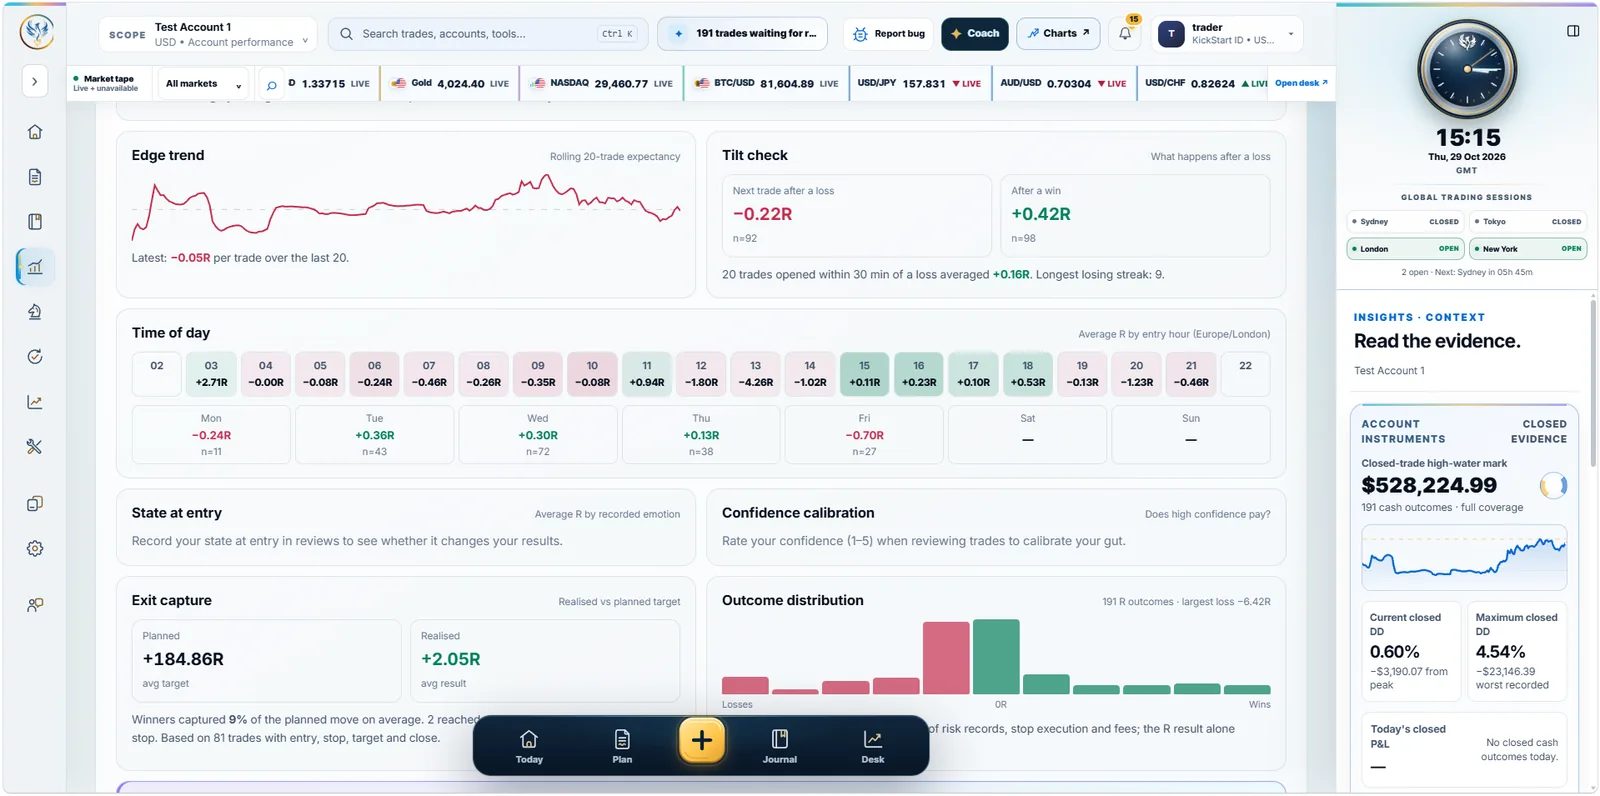Click the Fri −0.70R day card
This screenshot has height=796, width=1600.
tap(864, 435)
